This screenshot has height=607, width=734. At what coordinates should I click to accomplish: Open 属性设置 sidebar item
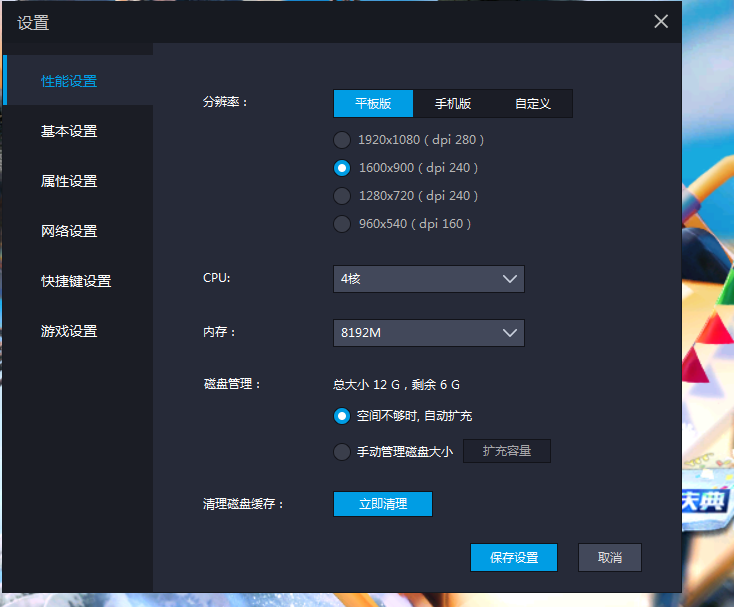(69, 181)
